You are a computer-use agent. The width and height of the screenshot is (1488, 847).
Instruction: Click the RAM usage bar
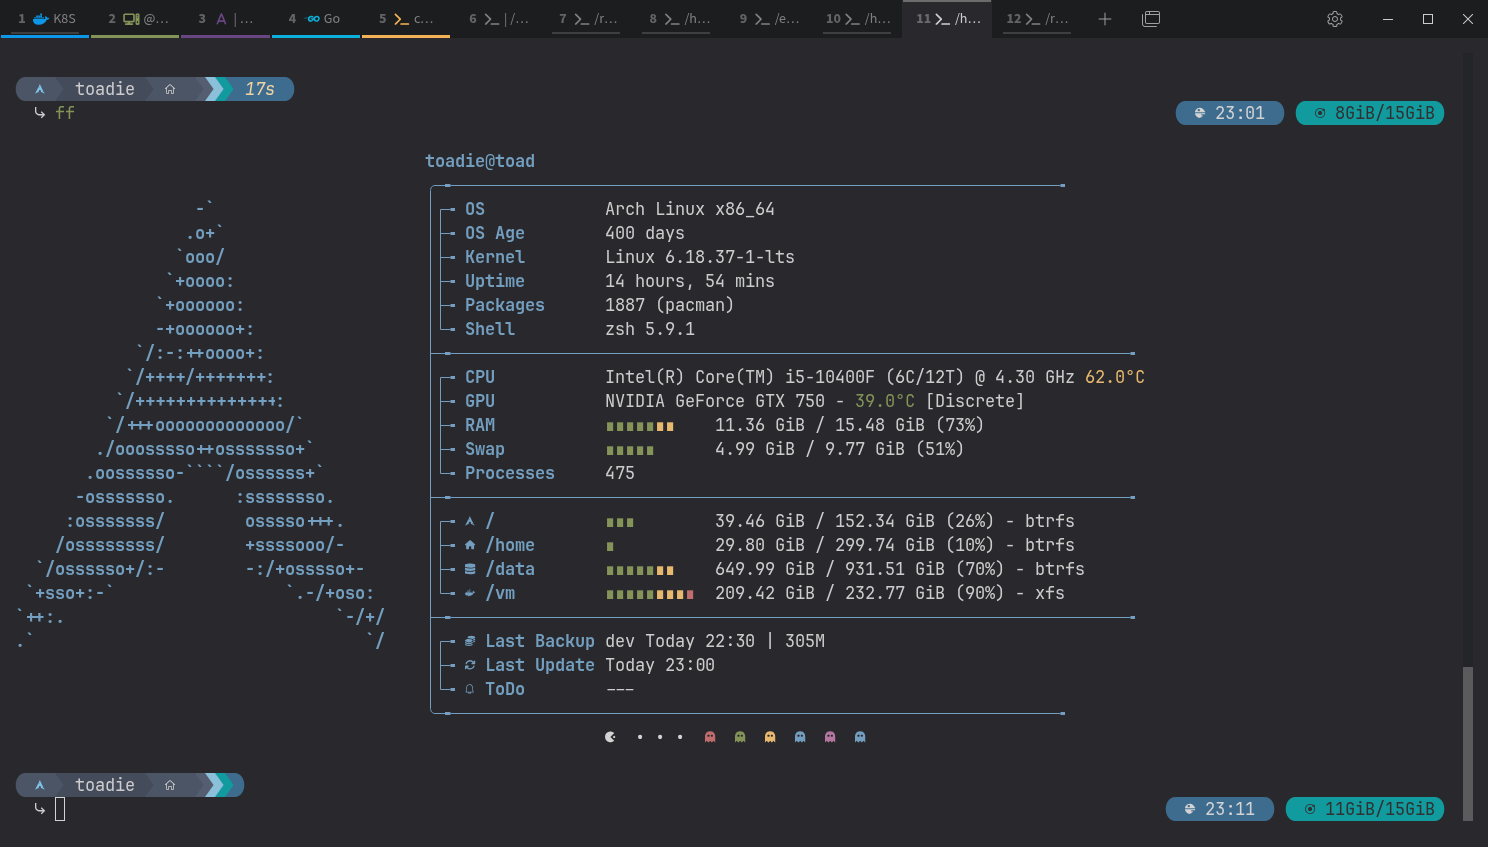pyautogui.click(x=640, y=426)
